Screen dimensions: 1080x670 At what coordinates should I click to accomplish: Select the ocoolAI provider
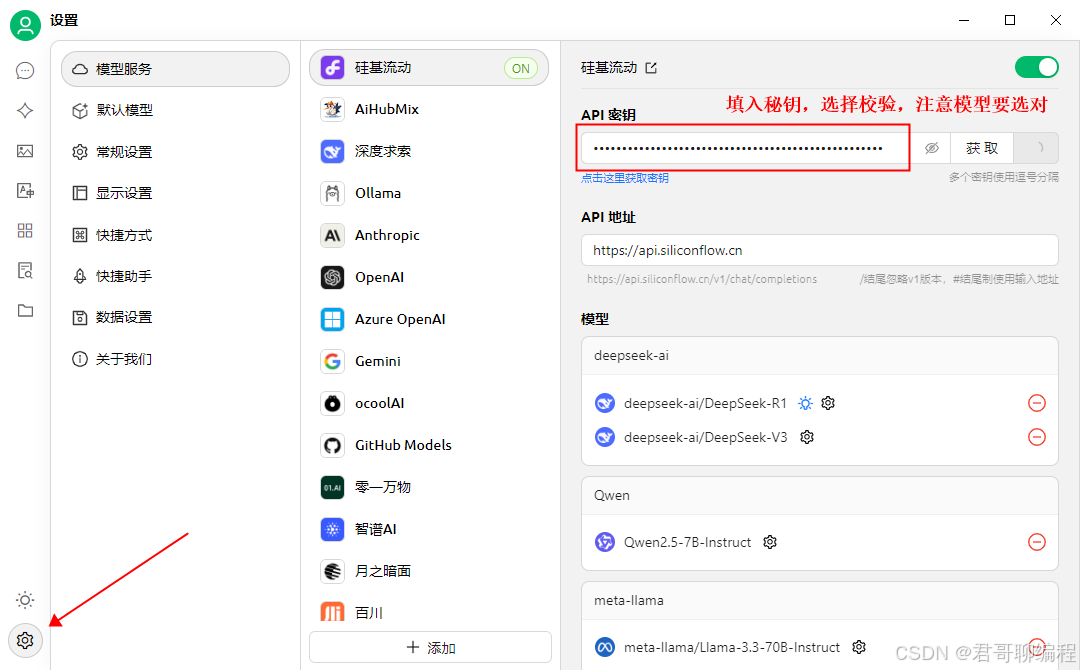(x=429, y=403)
